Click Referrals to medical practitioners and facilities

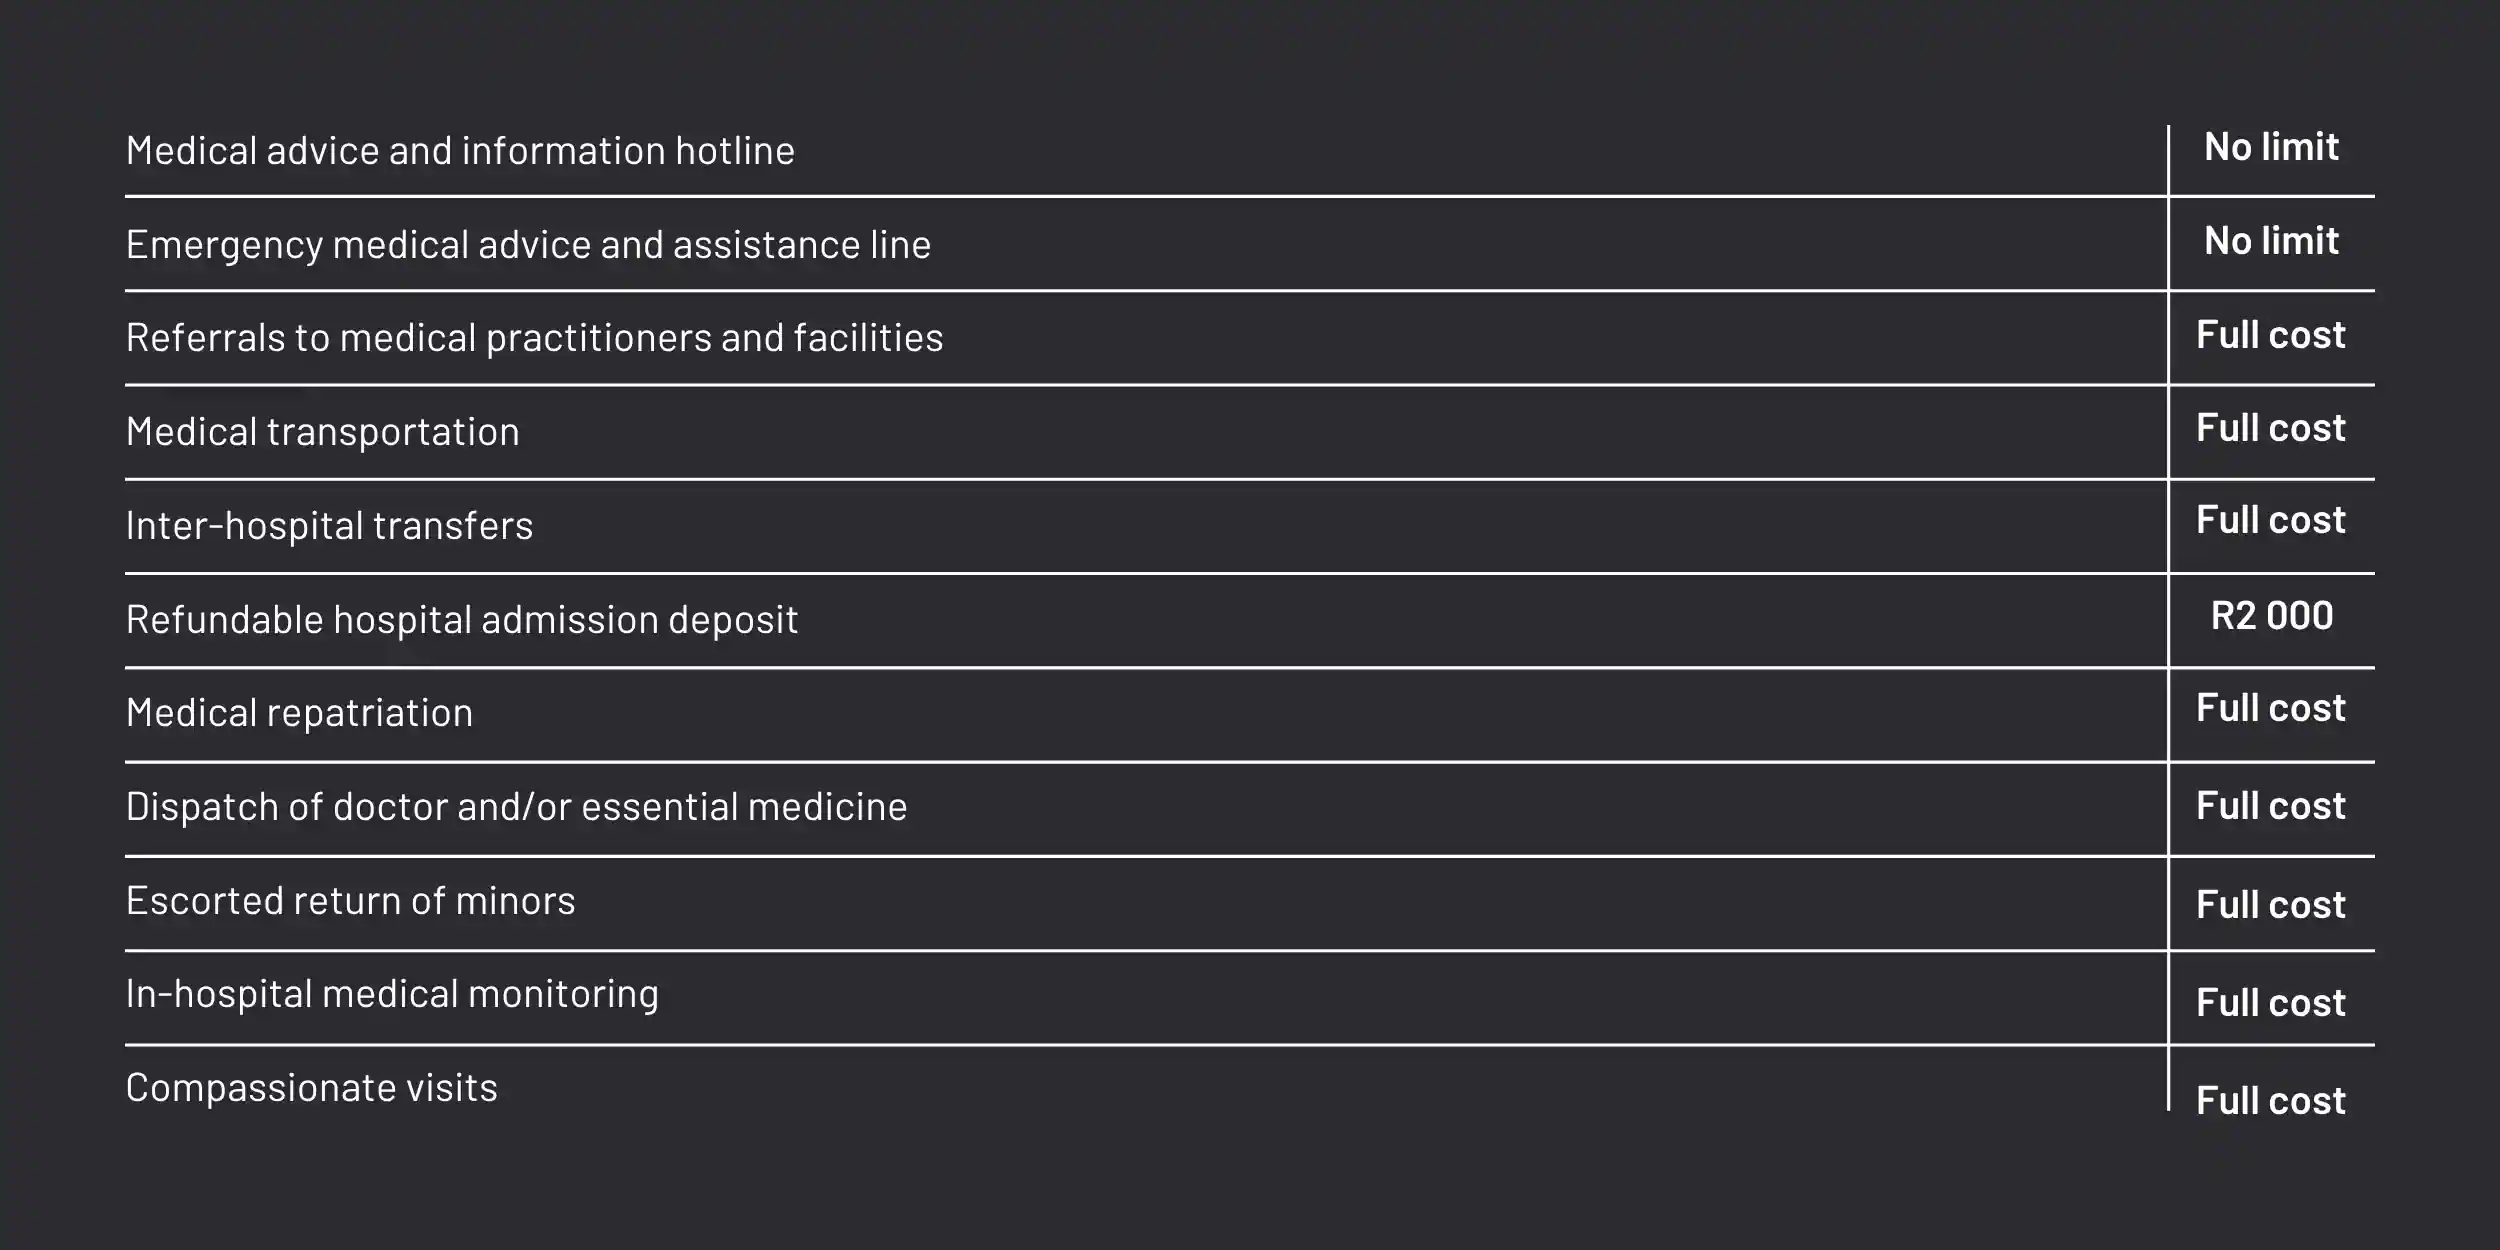point(534,338)
